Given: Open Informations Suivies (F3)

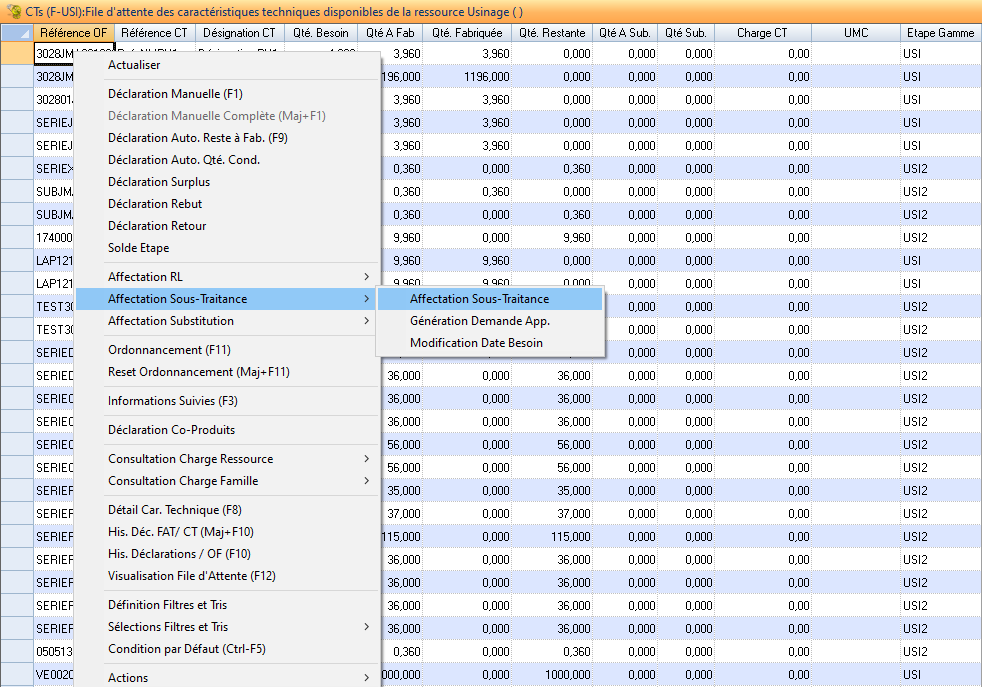Looking at the screenshot, I should [172, 401].
